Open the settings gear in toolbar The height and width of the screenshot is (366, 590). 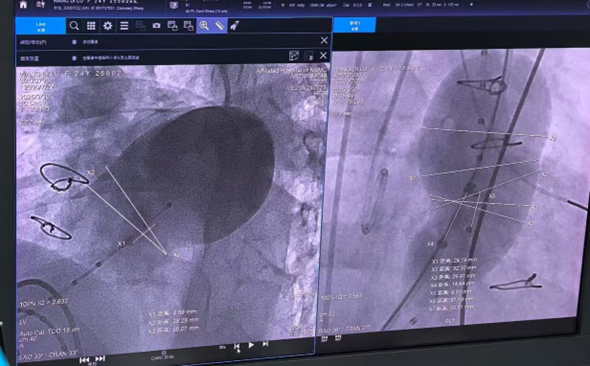click(x=108, y=26)
